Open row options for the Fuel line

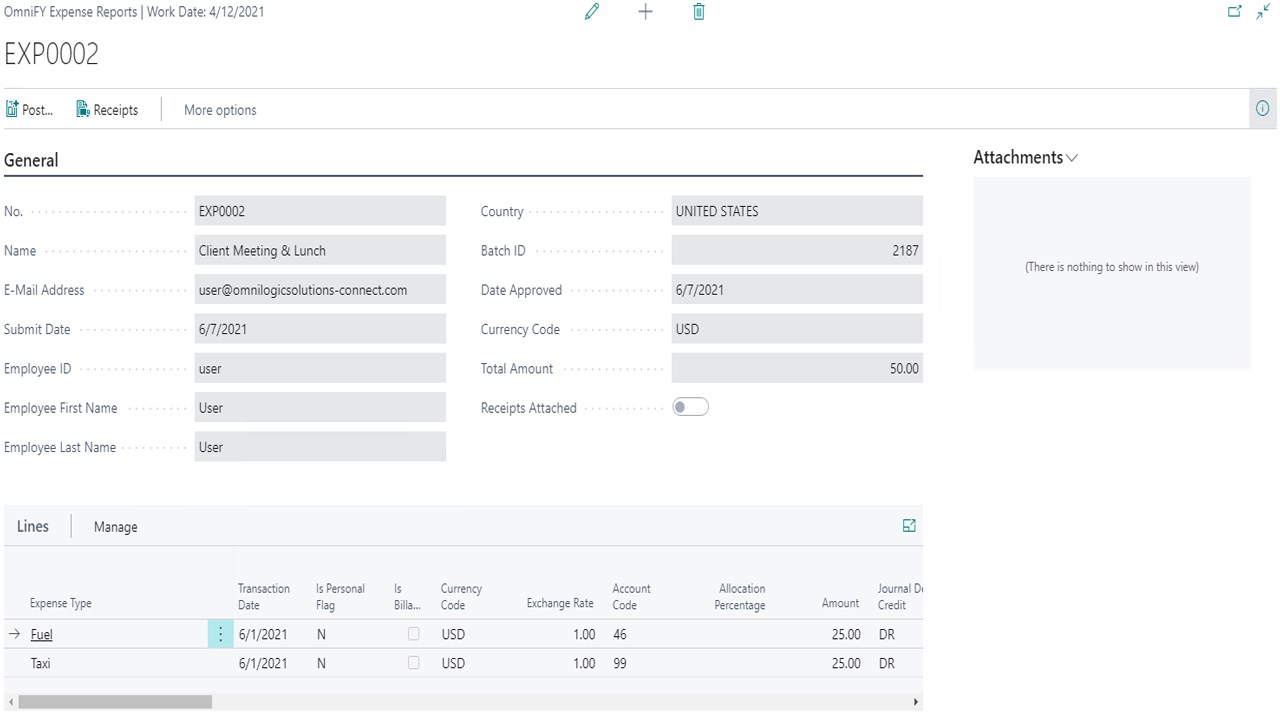[x=220, y=634]
